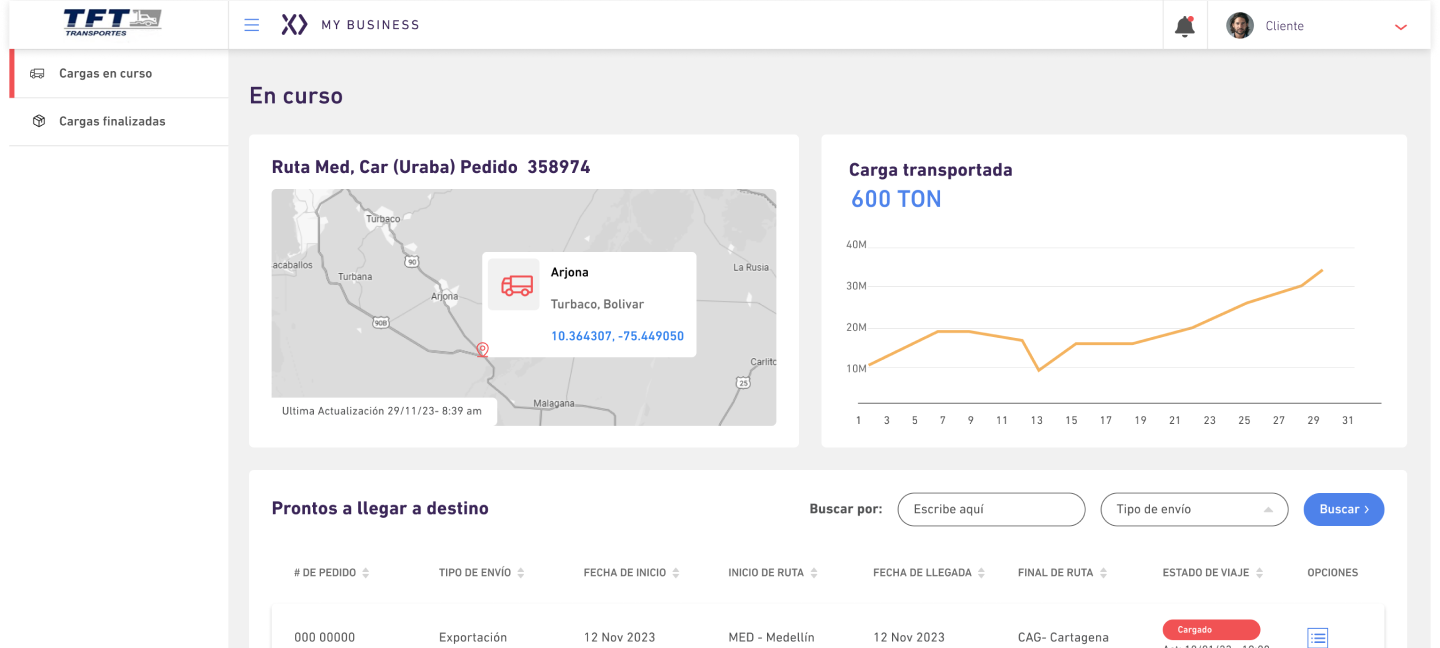Image resolution: width=1440 pixels, height=648 pixels.
Task: Click the red truck icon in Arjona card
Action: [x=517, y=285]
